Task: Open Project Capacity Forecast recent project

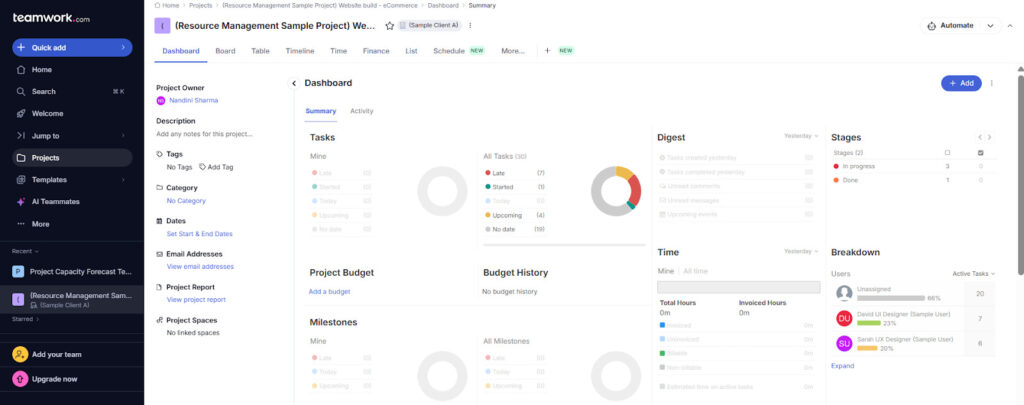Action: pos(72,271)
